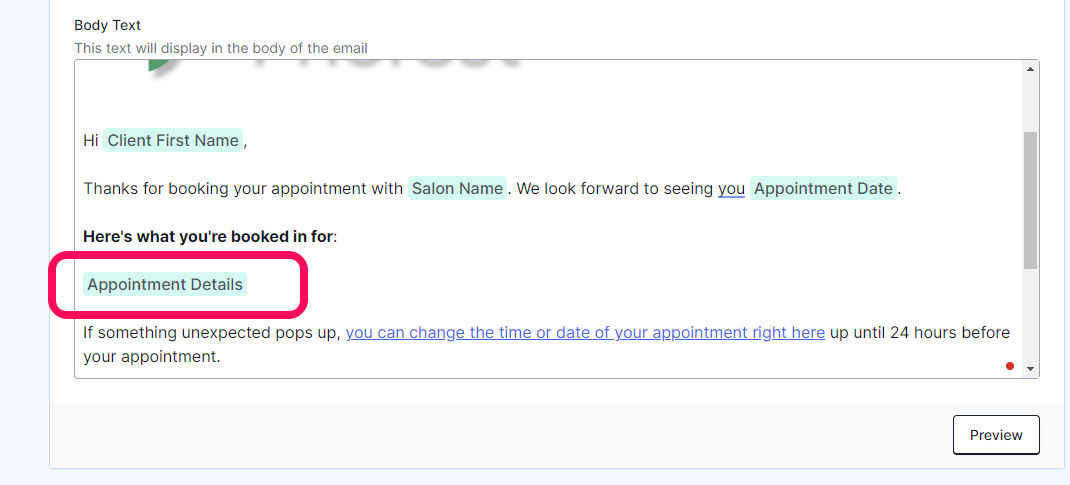This screenshot has width=1070, height=485.
Task: Click the red dot indicator in editor corner
Action: click(1010, 366)
